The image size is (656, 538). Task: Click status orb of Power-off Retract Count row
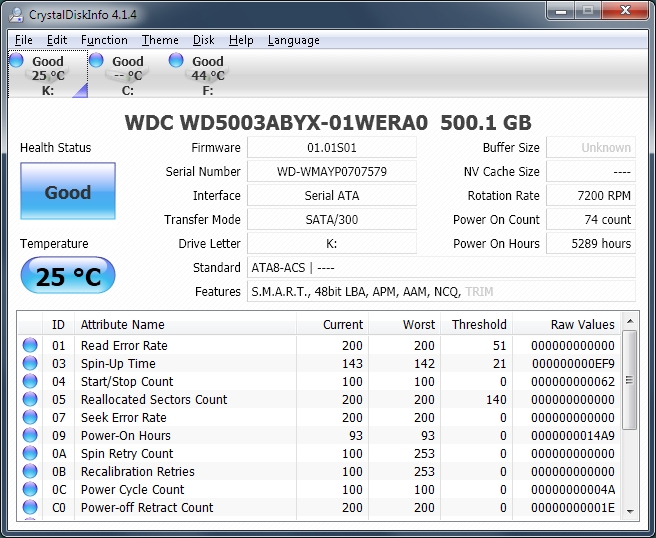(x=30, y=507)
